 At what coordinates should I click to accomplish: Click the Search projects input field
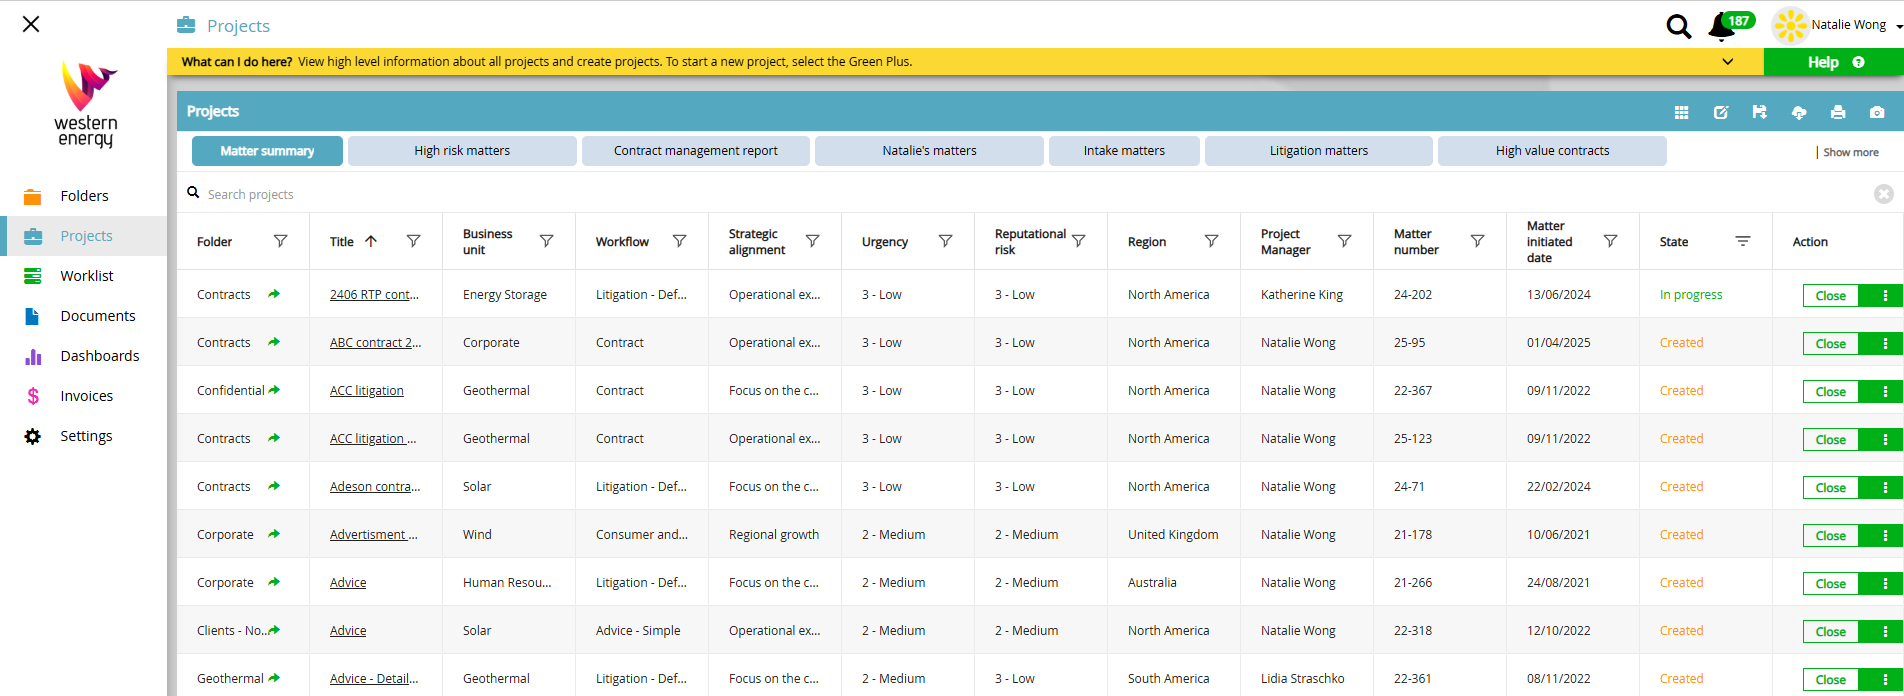coord(500,194)
